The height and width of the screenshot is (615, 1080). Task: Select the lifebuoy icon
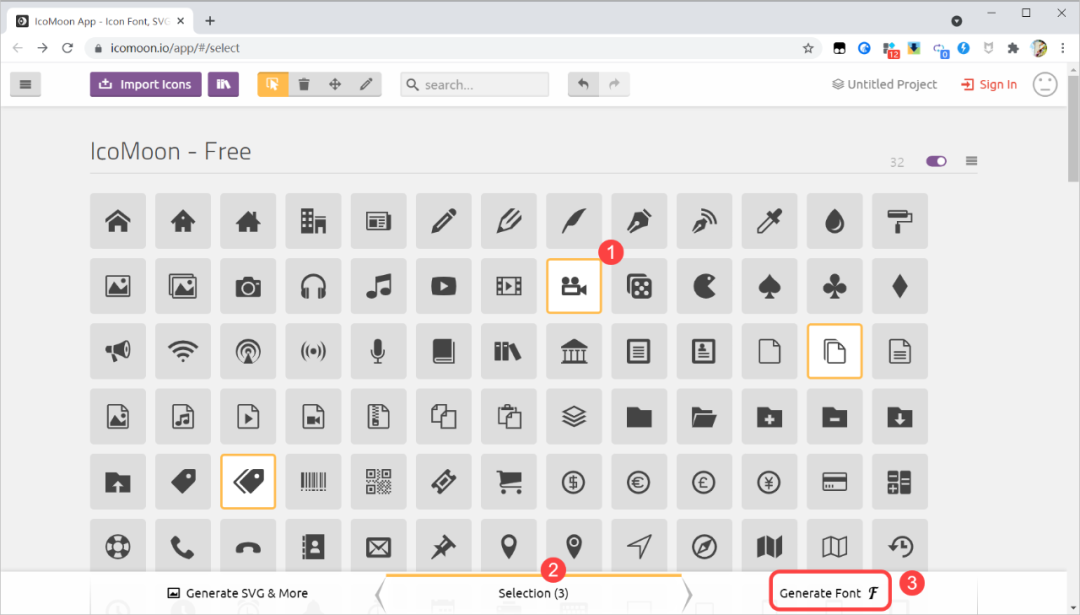pyautogui.click(x=118, y=546)
